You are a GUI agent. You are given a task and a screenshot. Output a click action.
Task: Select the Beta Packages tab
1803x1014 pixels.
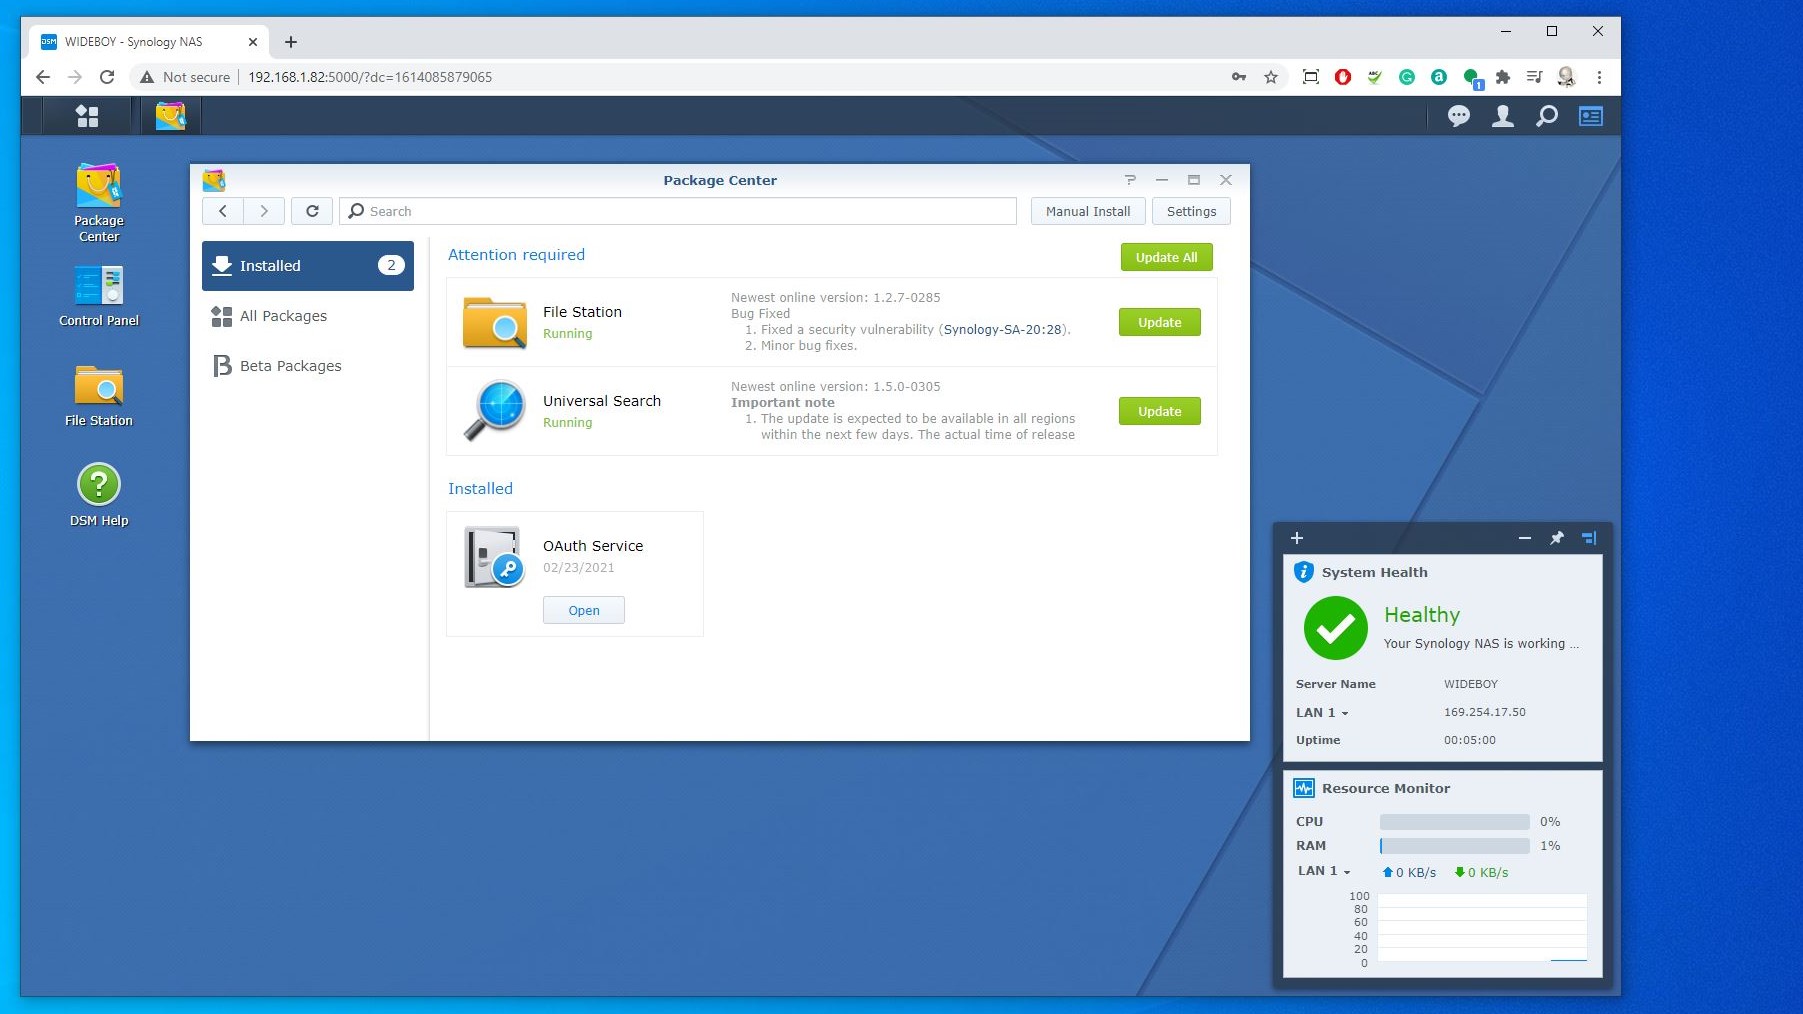[308, 366]
